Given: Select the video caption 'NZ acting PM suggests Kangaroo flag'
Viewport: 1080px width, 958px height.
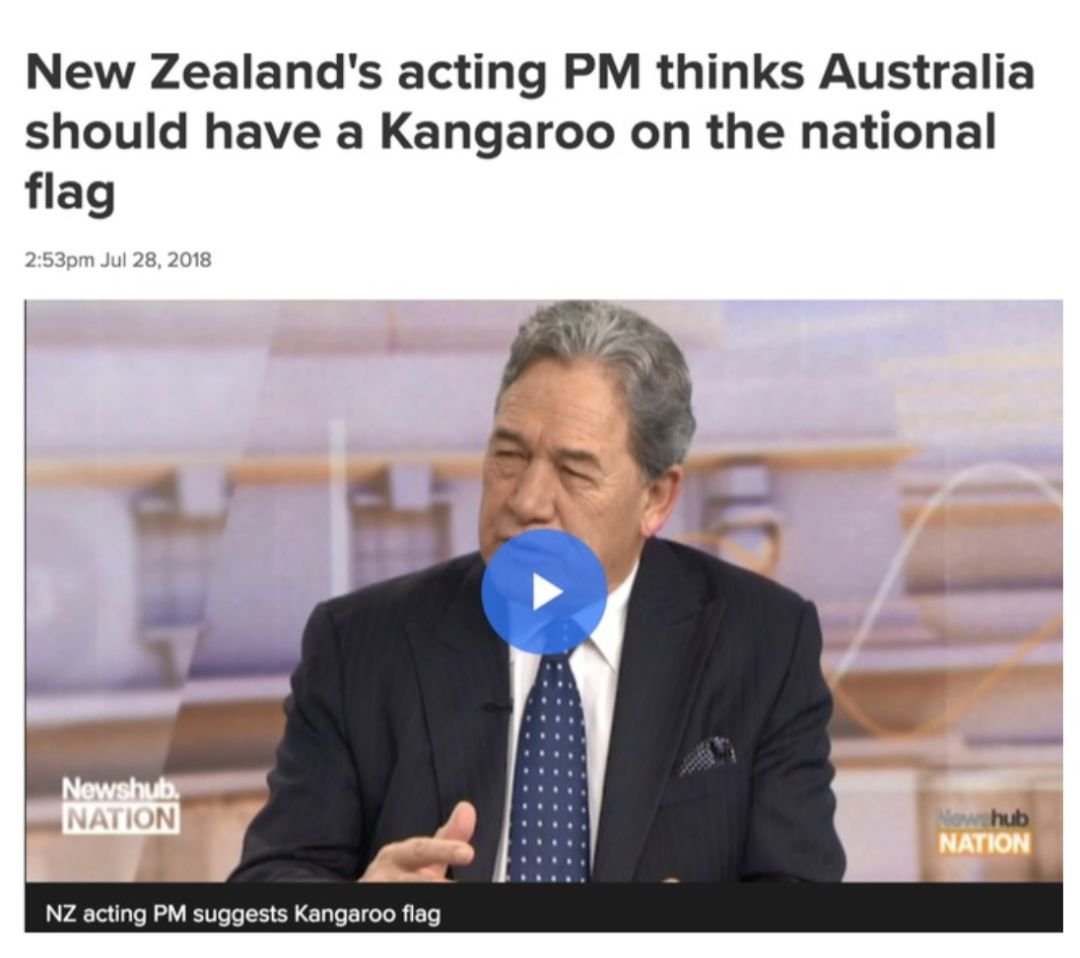Looking at the screenshot, I should (242, 915).
